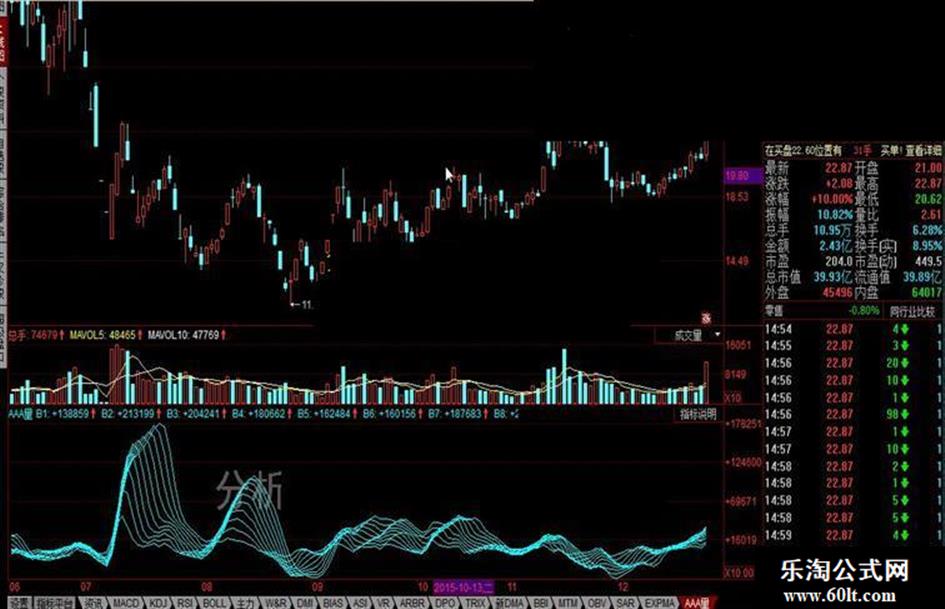Click the MAVOL10: 47769 value label
This screenshot has width=945, height=609.
(x=186, y=335)
